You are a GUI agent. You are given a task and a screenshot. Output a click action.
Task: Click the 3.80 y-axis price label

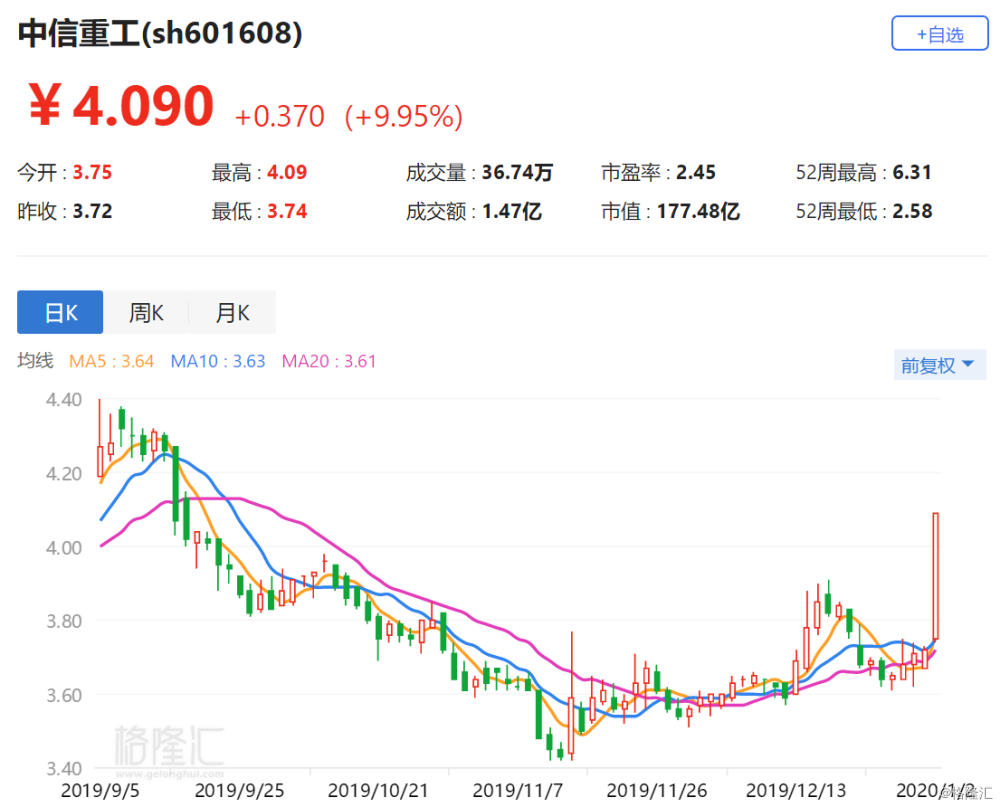tap(64, 621)
